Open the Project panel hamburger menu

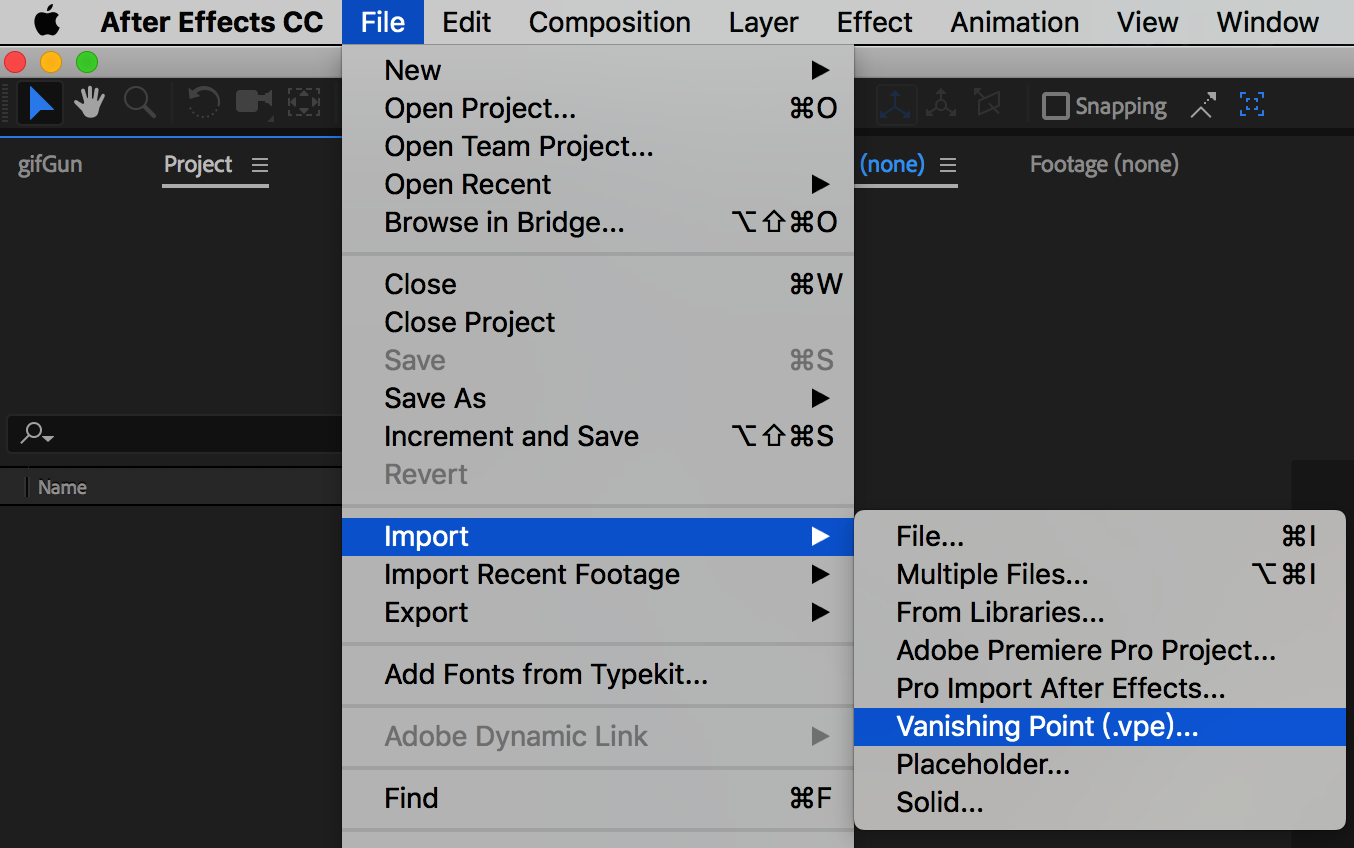260,165
